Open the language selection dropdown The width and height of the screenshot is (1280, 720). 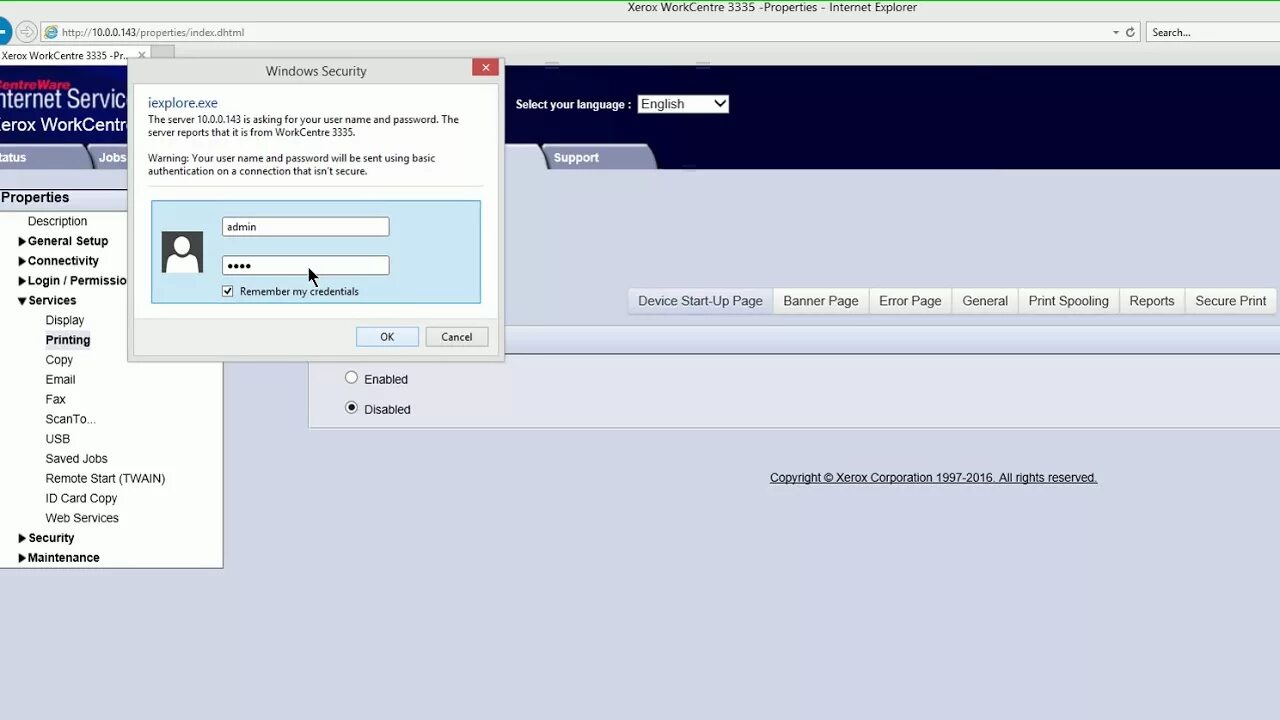point(683,104)
